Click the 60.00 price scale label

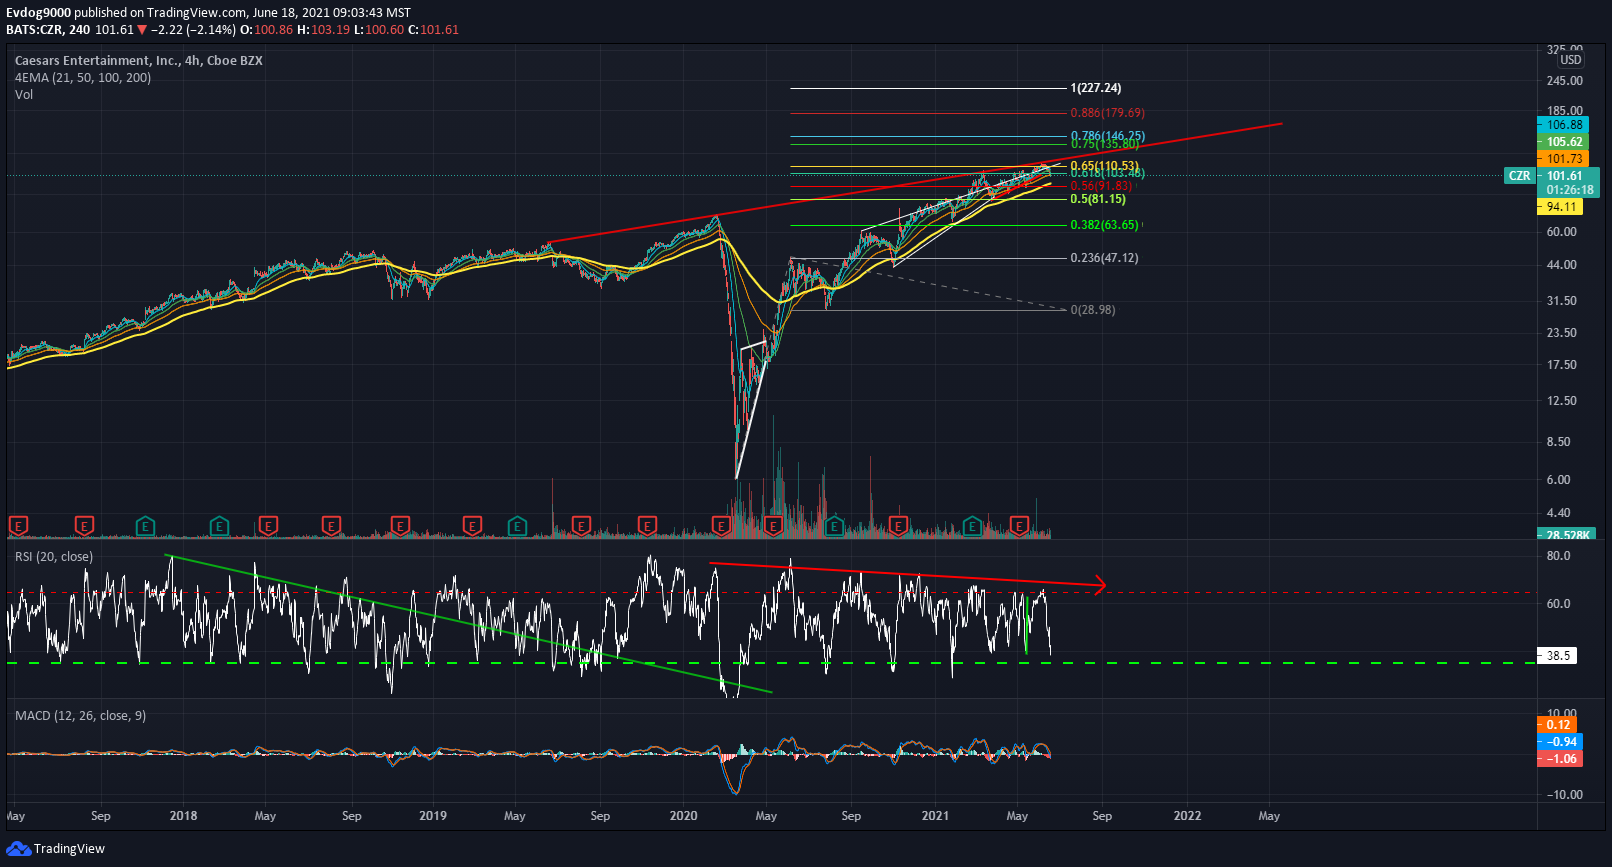point(1562,232)
